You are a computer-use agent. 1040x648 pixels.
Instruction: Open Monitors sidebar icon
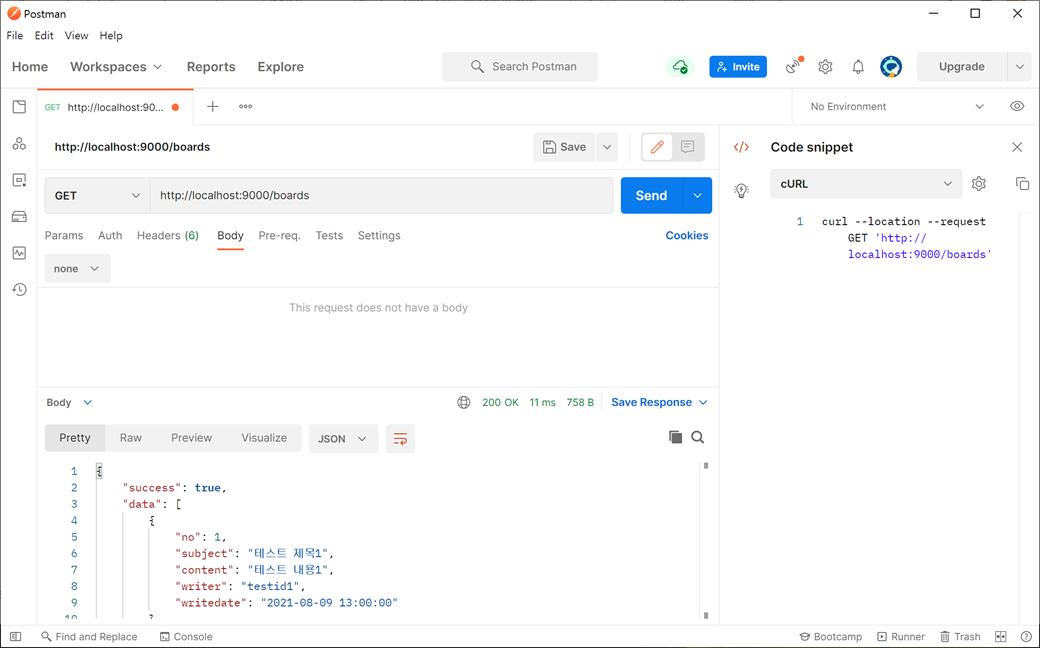[x=19, y=253]
